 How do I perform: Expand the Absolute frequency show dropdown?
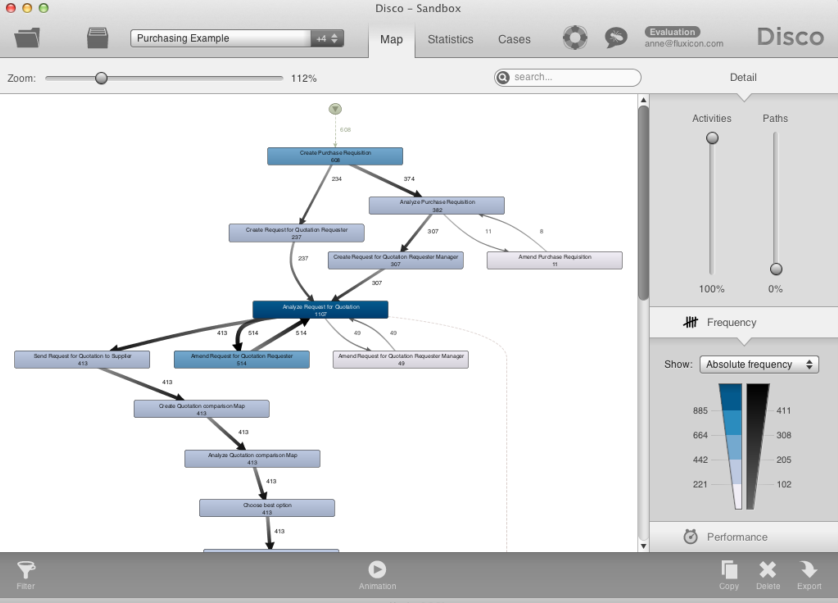tap(759, 365)
